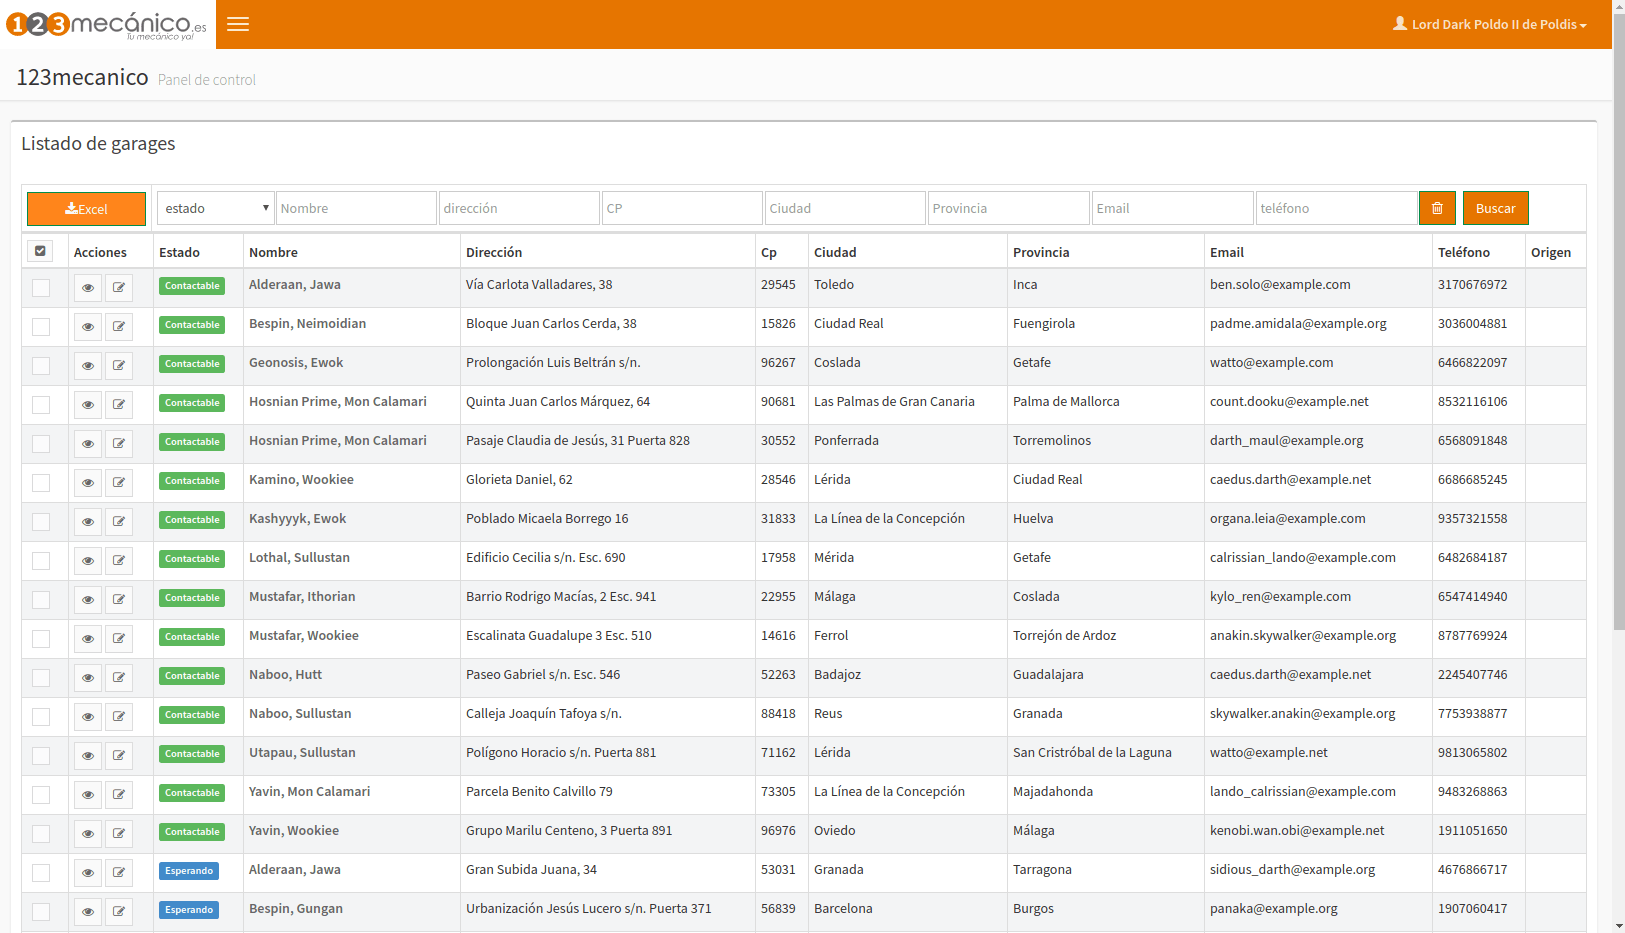This screenshot has height=933, width=1625.
Task: Select the Bespin, Neimoidian row checkbox
Action: coord(41,327)
